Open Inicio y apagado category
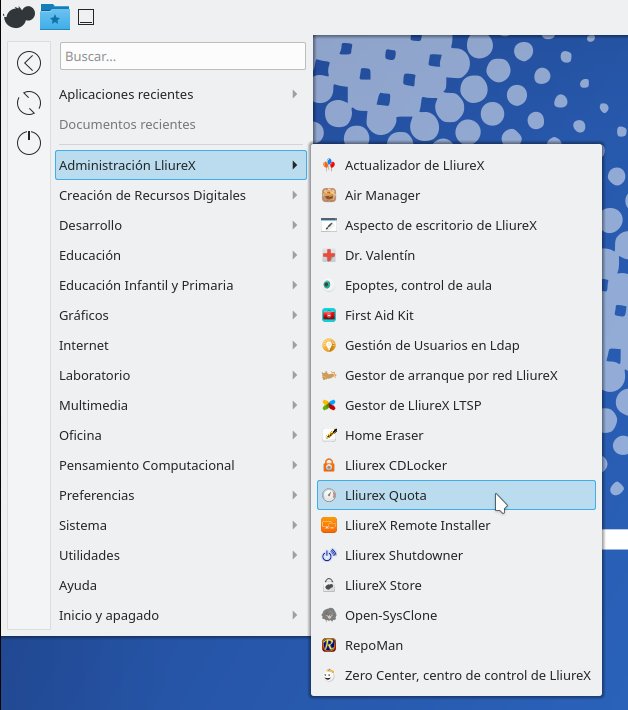This screenshot has height=710, width=628. (x=181, y=615)
